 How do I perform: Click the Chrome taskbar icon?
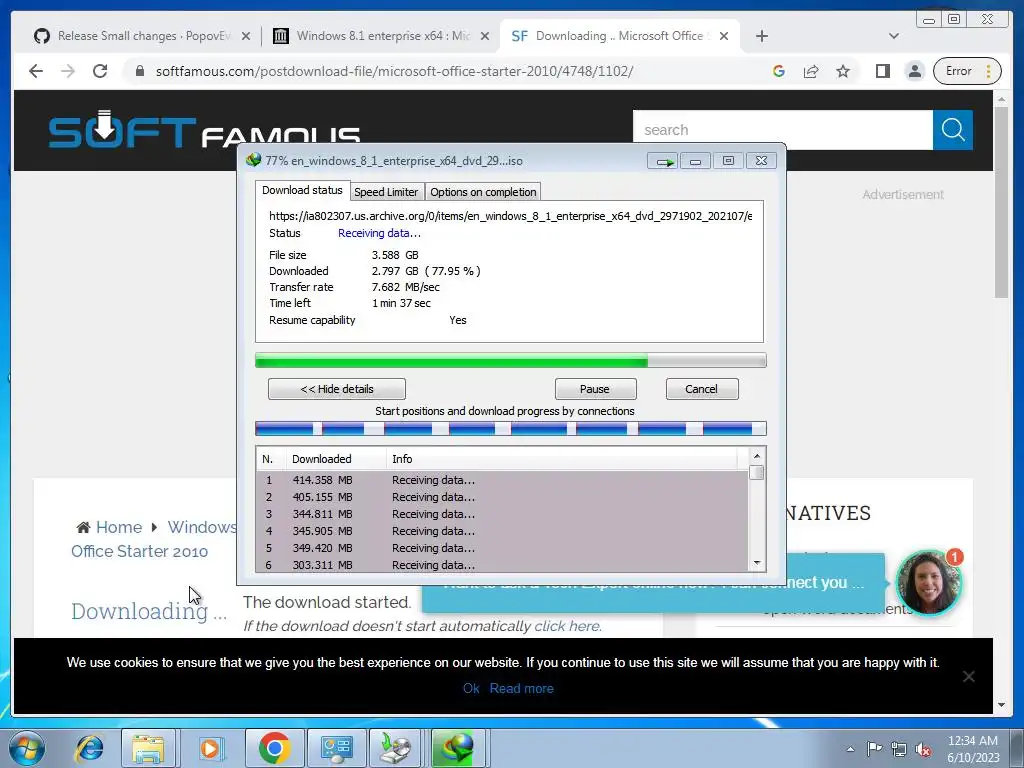coord(274,748)
